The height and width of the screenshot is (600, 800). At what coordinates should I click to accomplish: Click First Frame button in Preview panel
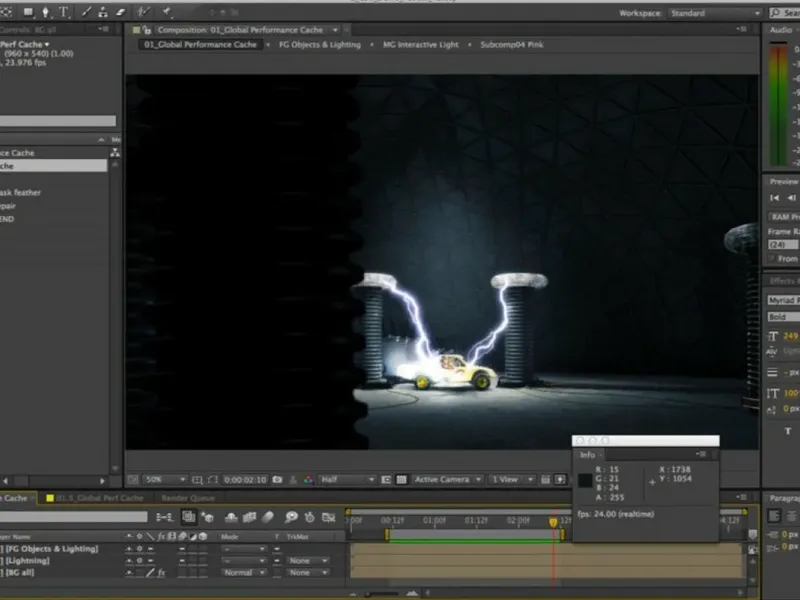pyautogui.click(x=775, y=198)
